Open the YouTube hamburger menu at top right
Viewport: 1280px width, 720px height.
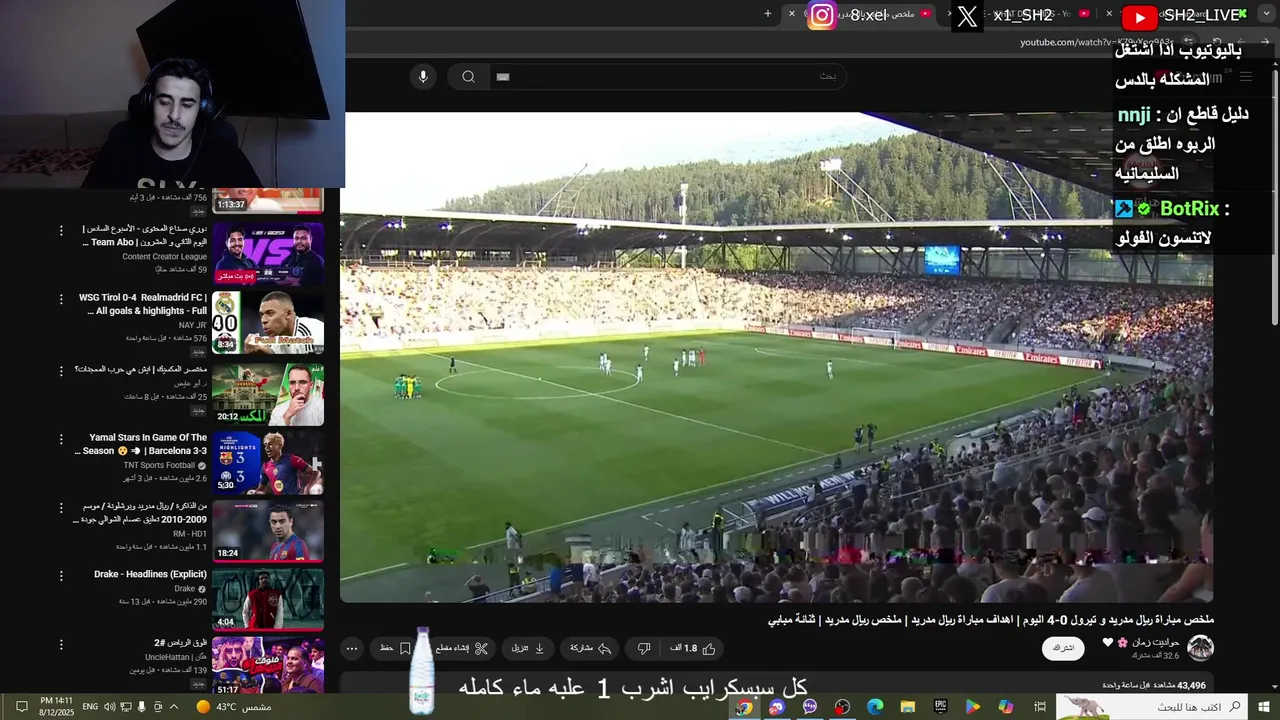[x=1246, y=77]
